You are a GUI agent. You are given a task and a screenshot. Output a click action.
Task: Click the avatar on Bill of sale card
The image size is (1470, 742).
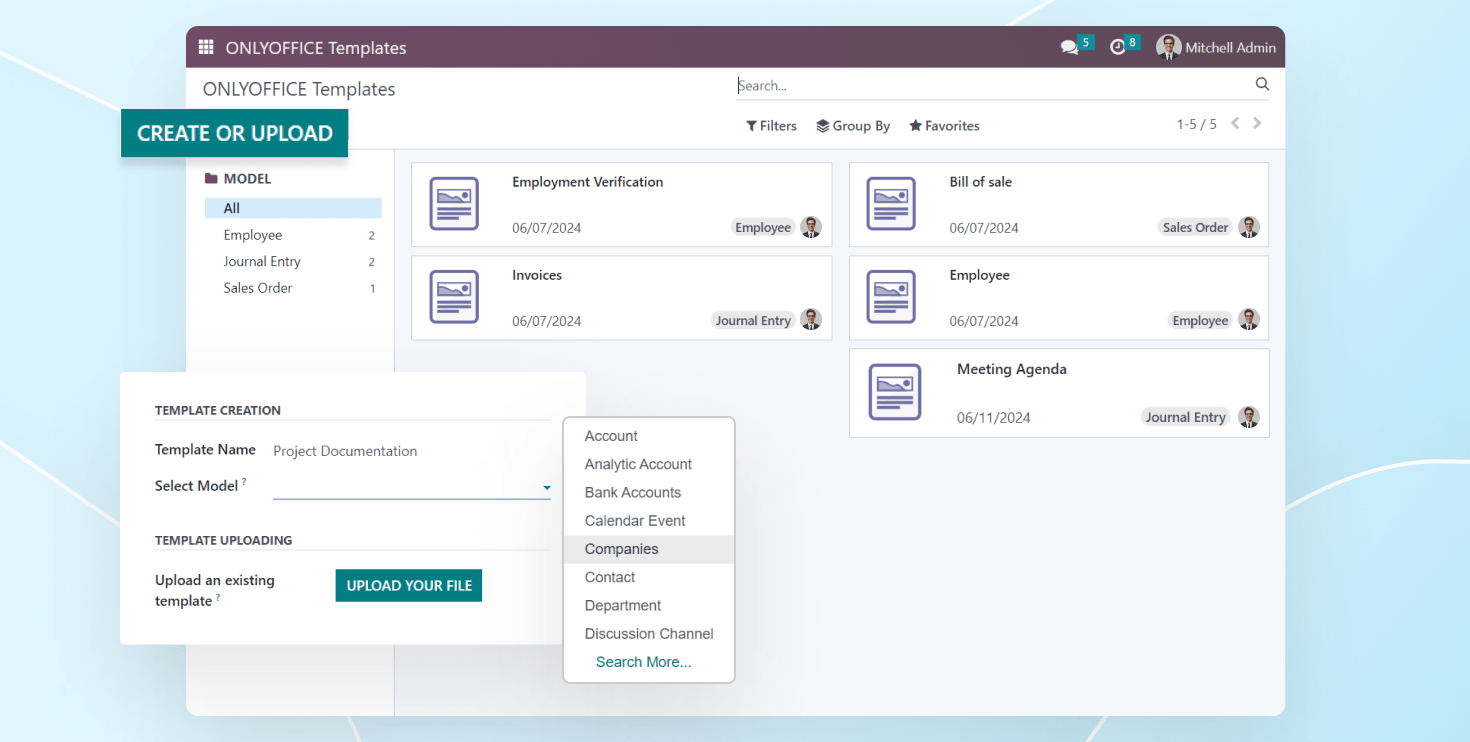tap(1249, 227)
